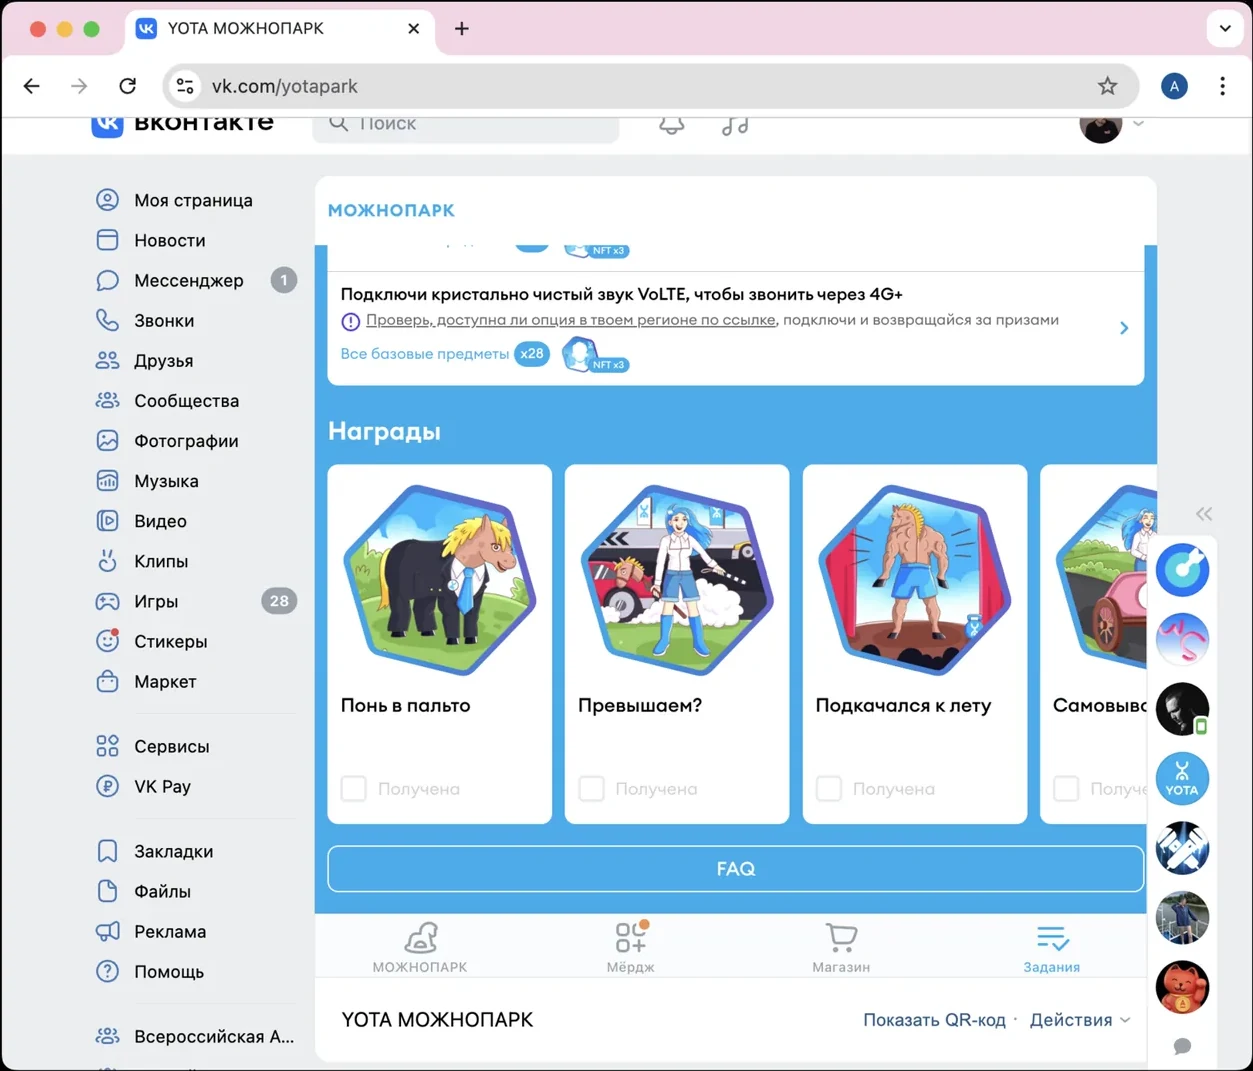
Task: Go back with the browser arrow
Action: point(32,86)
